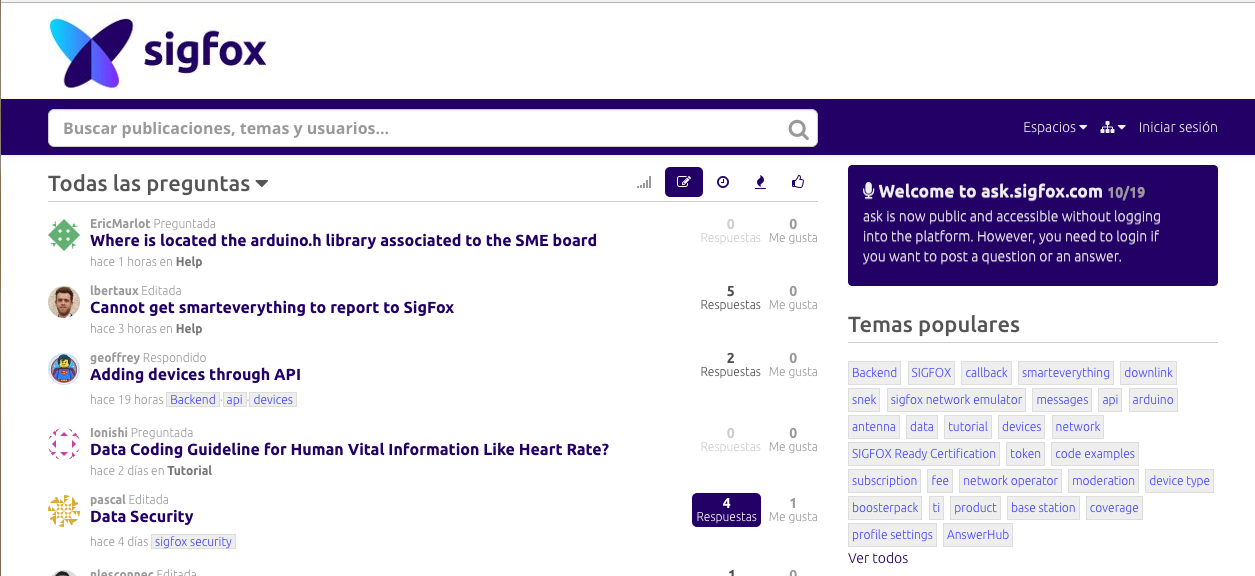
Task: Select popular topic tag 'boosterpack'
Action: pyautogui.click(x=885, y=508)
